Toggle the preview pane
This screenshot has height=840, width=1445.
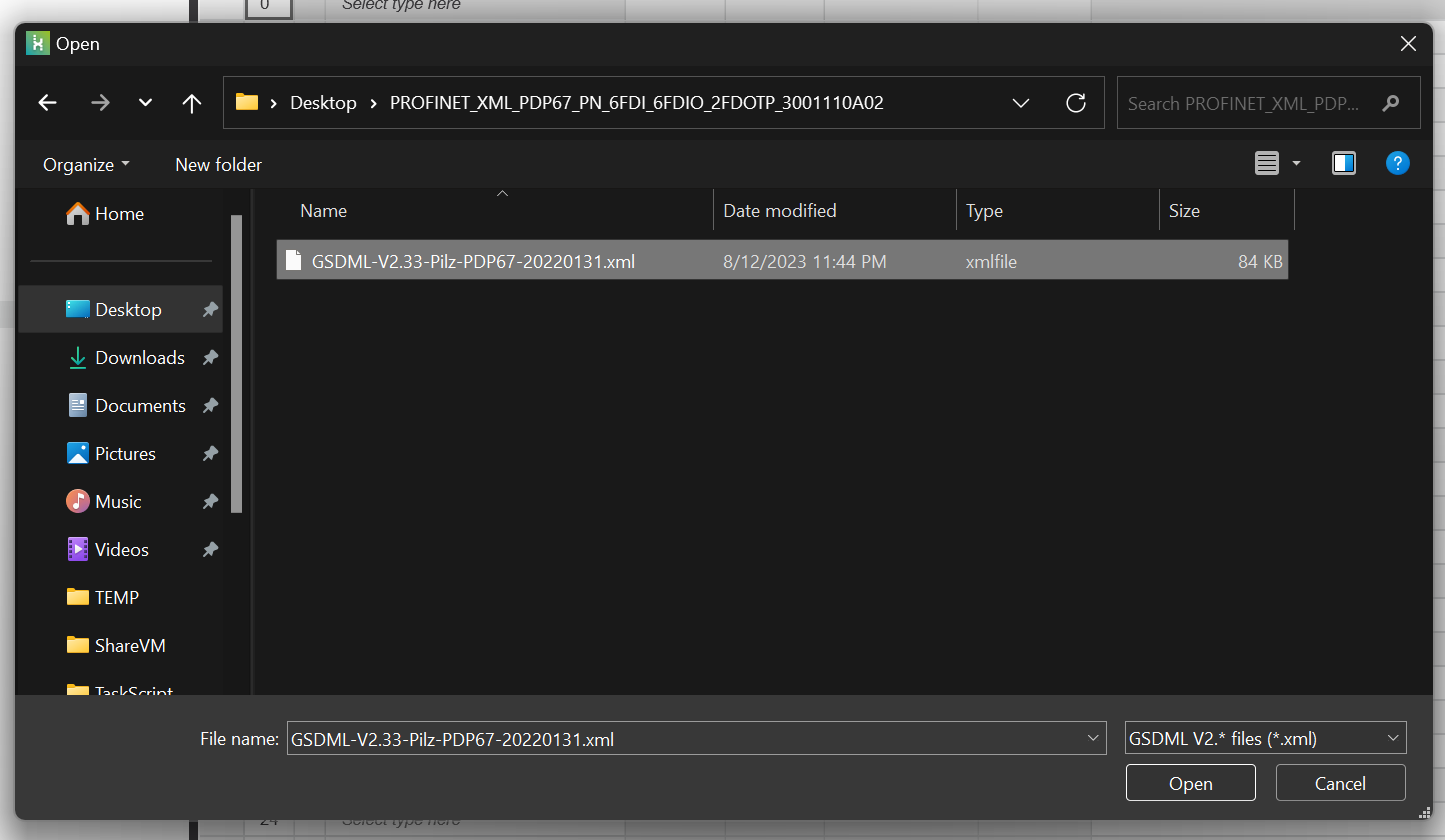coord(1344,163)
